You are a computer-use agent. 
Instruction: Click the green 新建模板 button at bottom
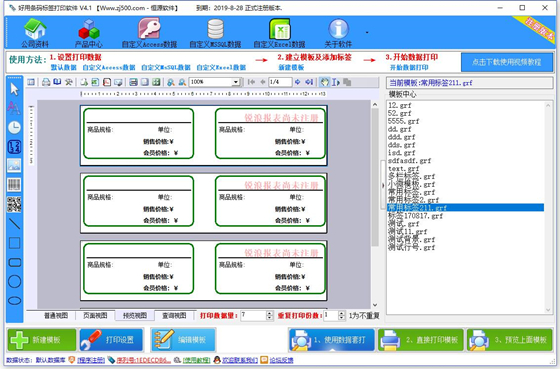(x=42, y=340)
